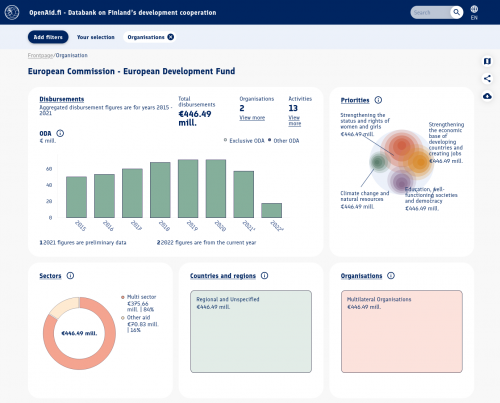The height and width of the screenshot is (403, 500).
Task: Select the 2022 bar in ODA chart
Action: coord(272,210)
